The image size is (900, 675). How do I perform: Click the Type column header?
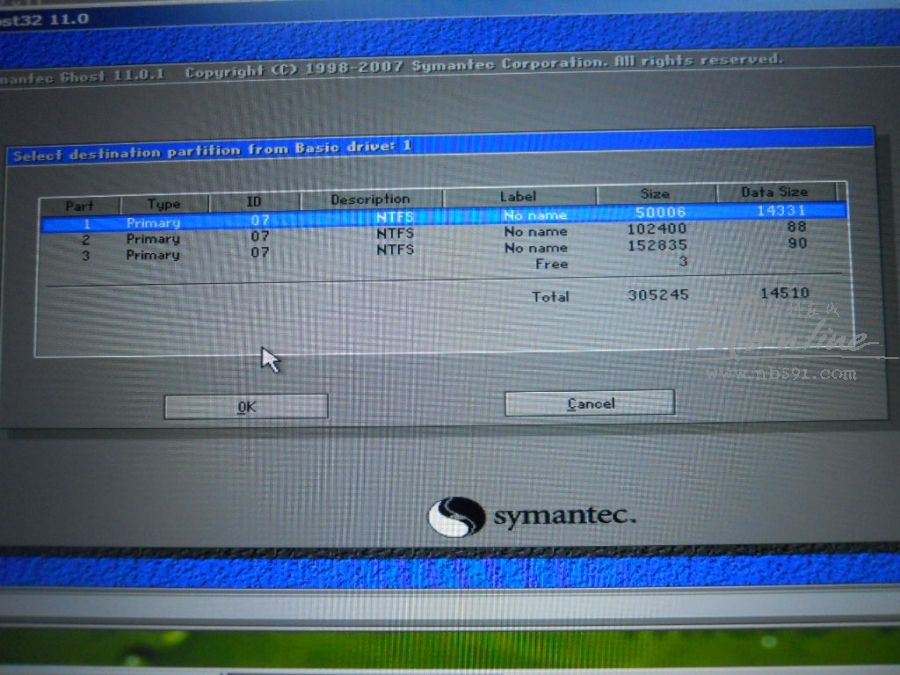(x=164, y=204)
